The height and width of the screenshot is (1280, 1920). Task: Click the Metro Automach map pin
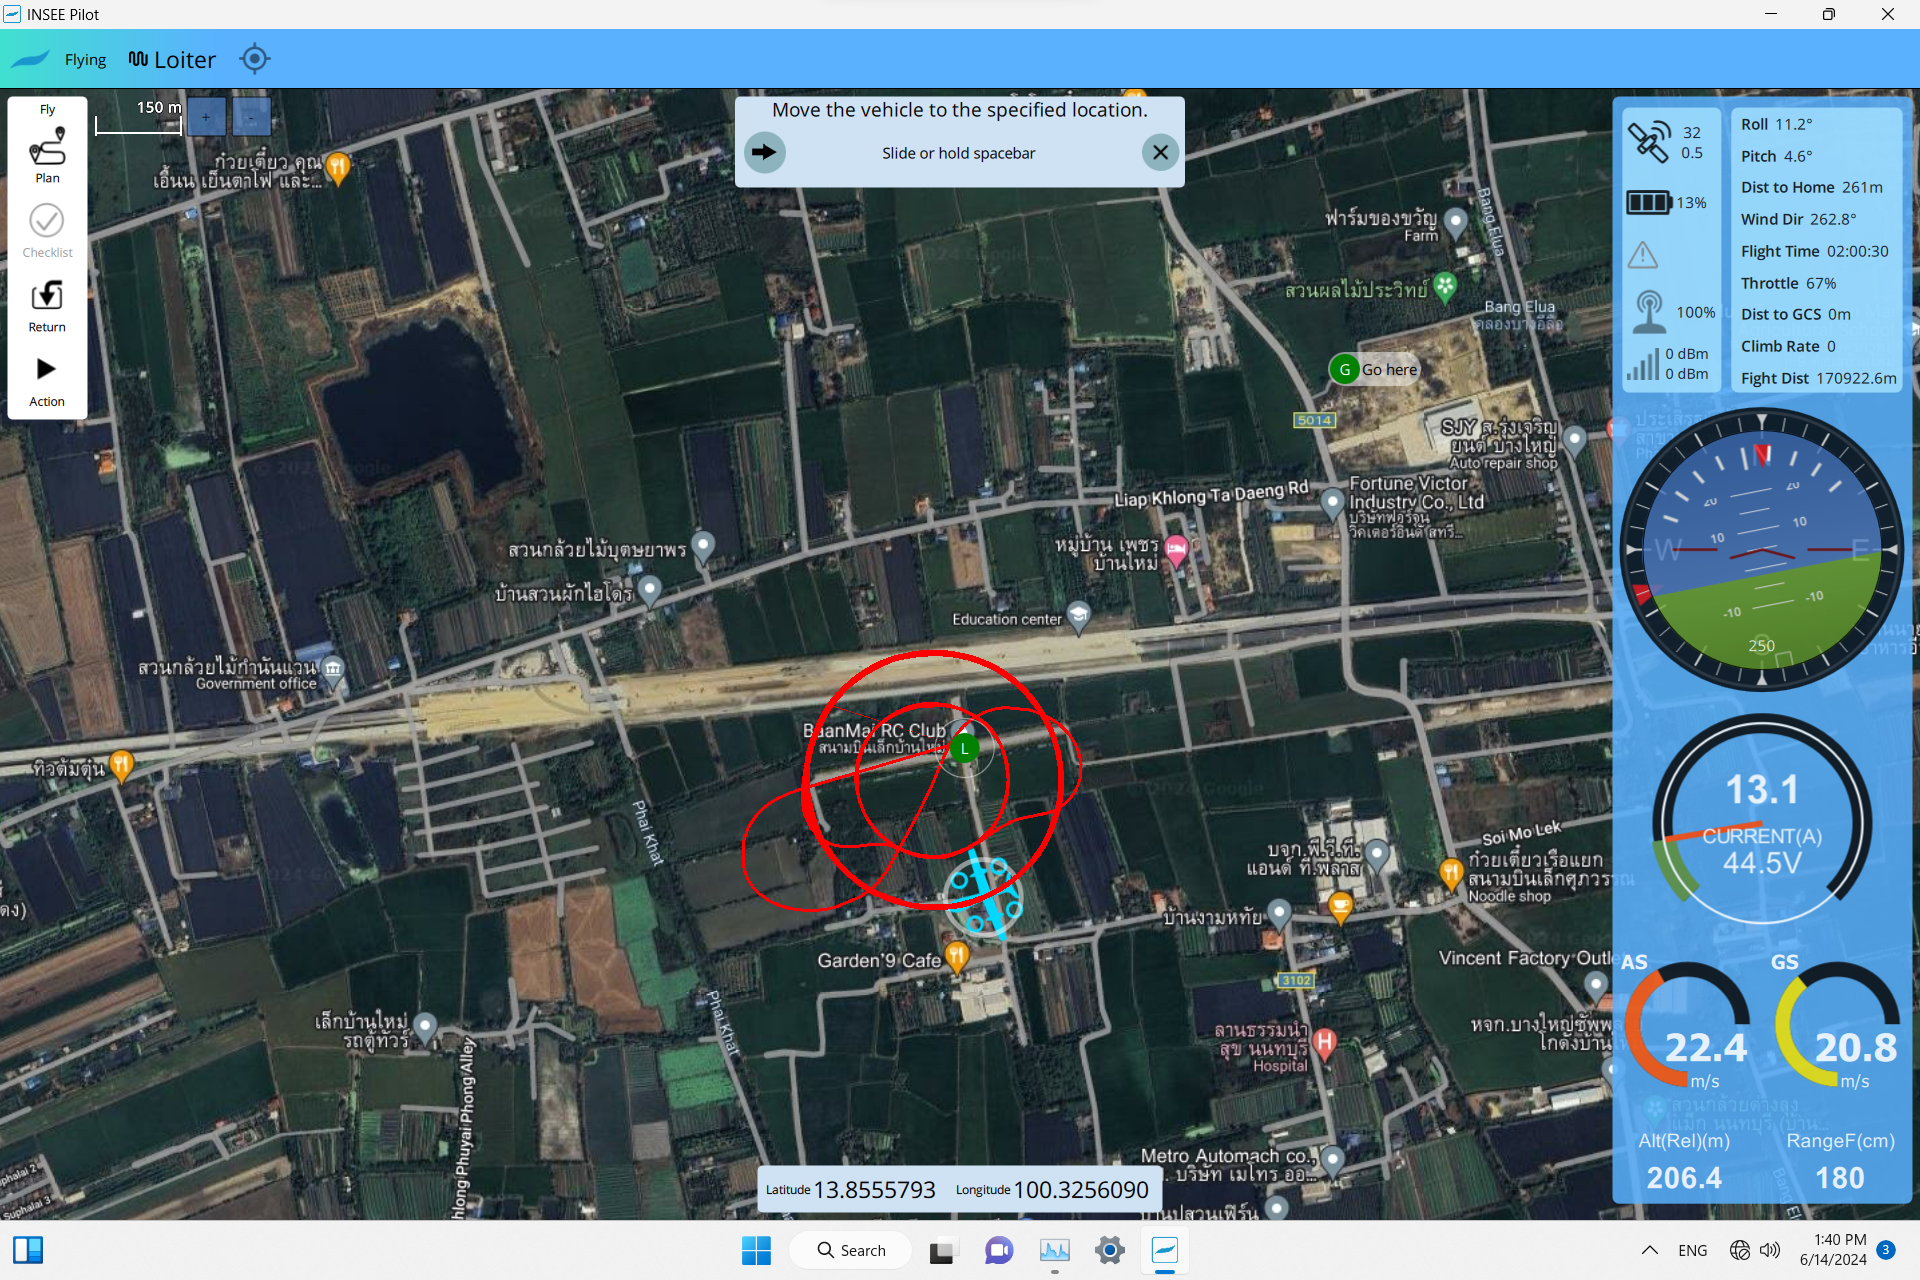[x=1332, y=1160]
